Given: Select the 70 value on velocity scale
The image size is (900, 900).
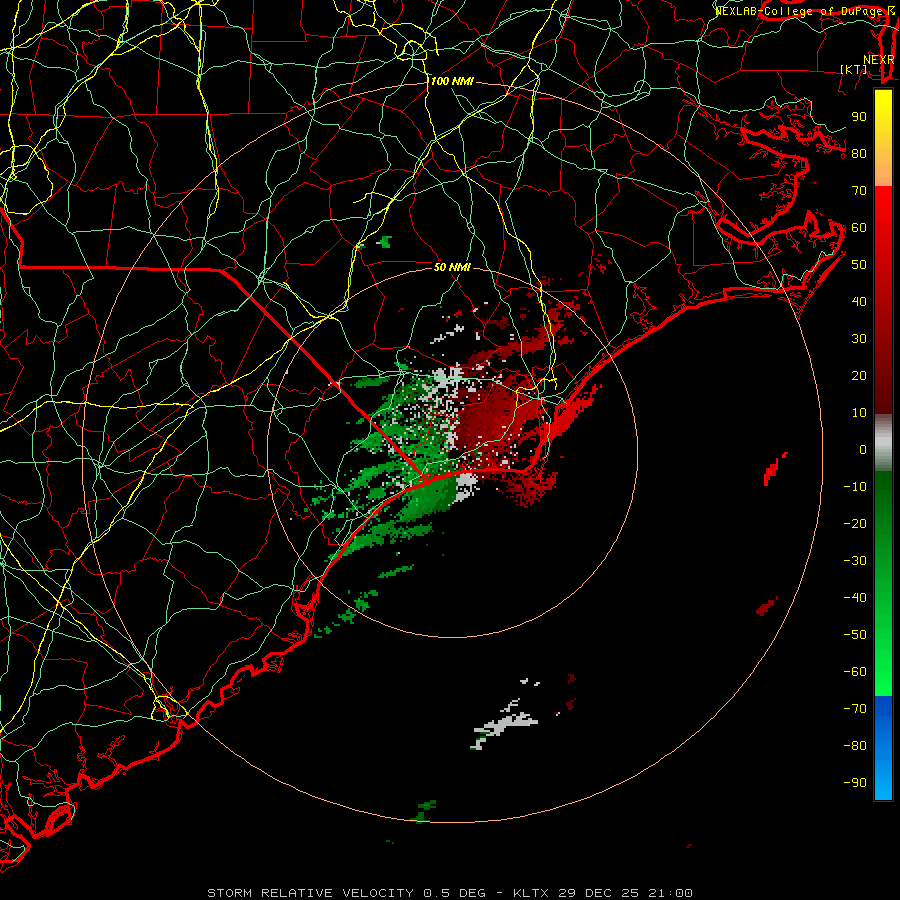Looking at the screenshot, I should coord(859,191).
